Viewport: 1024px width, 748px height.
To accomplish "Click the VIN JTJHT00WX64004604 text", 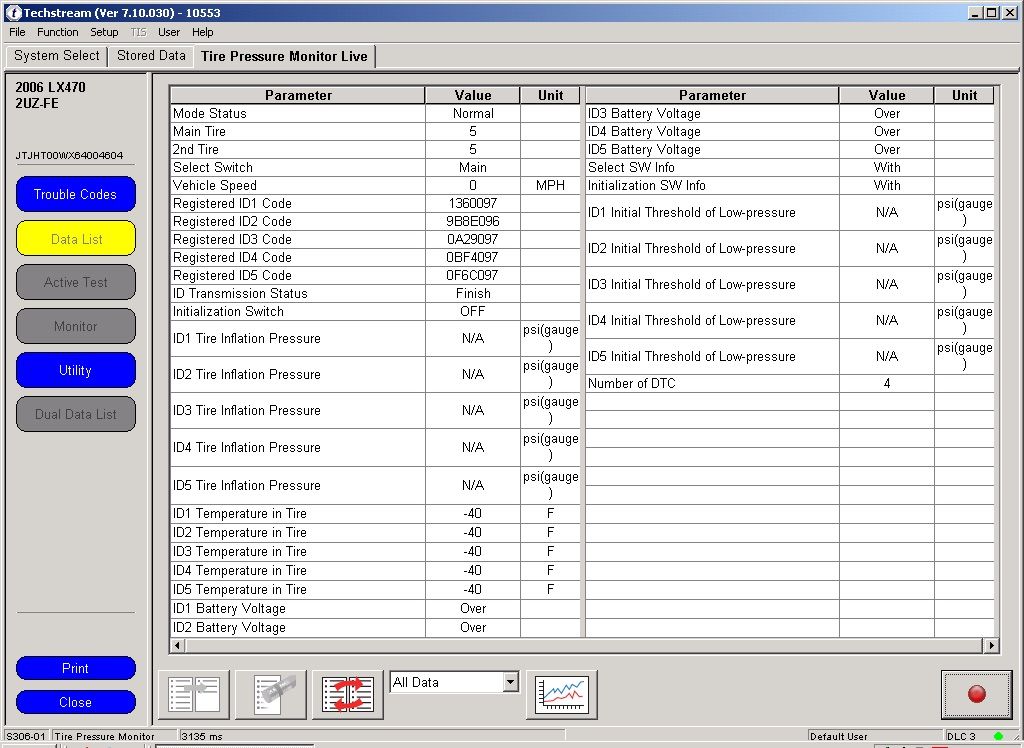I will (x=69, y=155).
